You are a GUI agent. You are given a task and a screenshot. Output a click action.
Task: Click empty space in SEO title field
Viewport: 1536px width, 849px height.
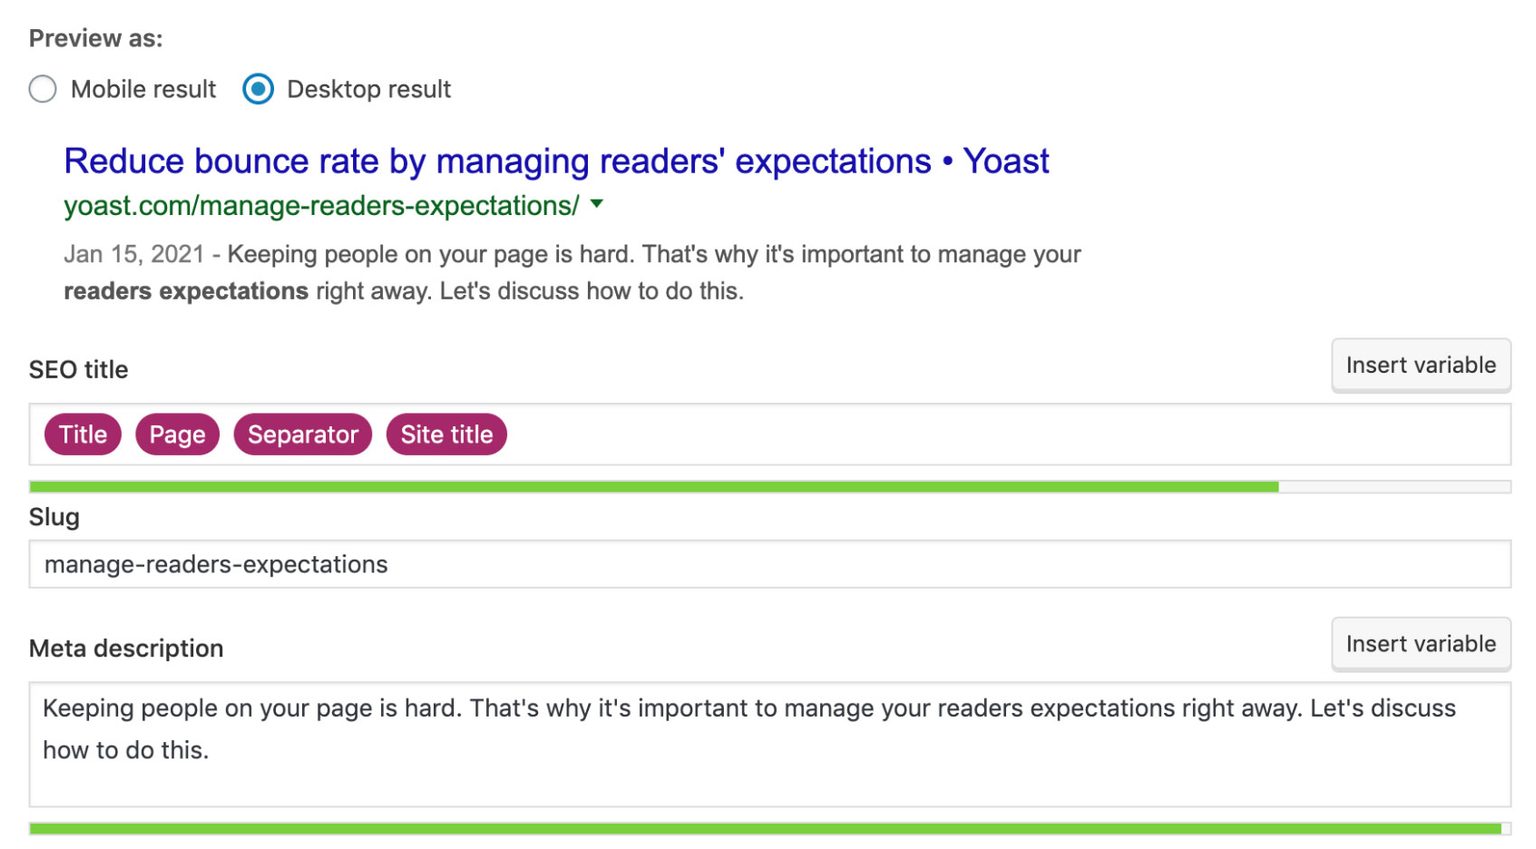click(1000, 435)
